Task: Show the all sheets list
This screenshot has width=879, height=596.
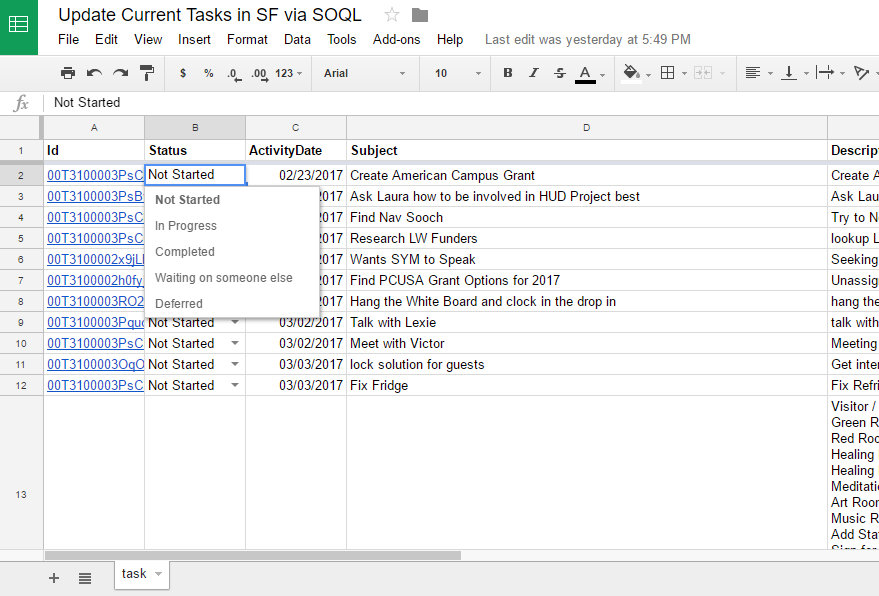Action: pos(85,578)
